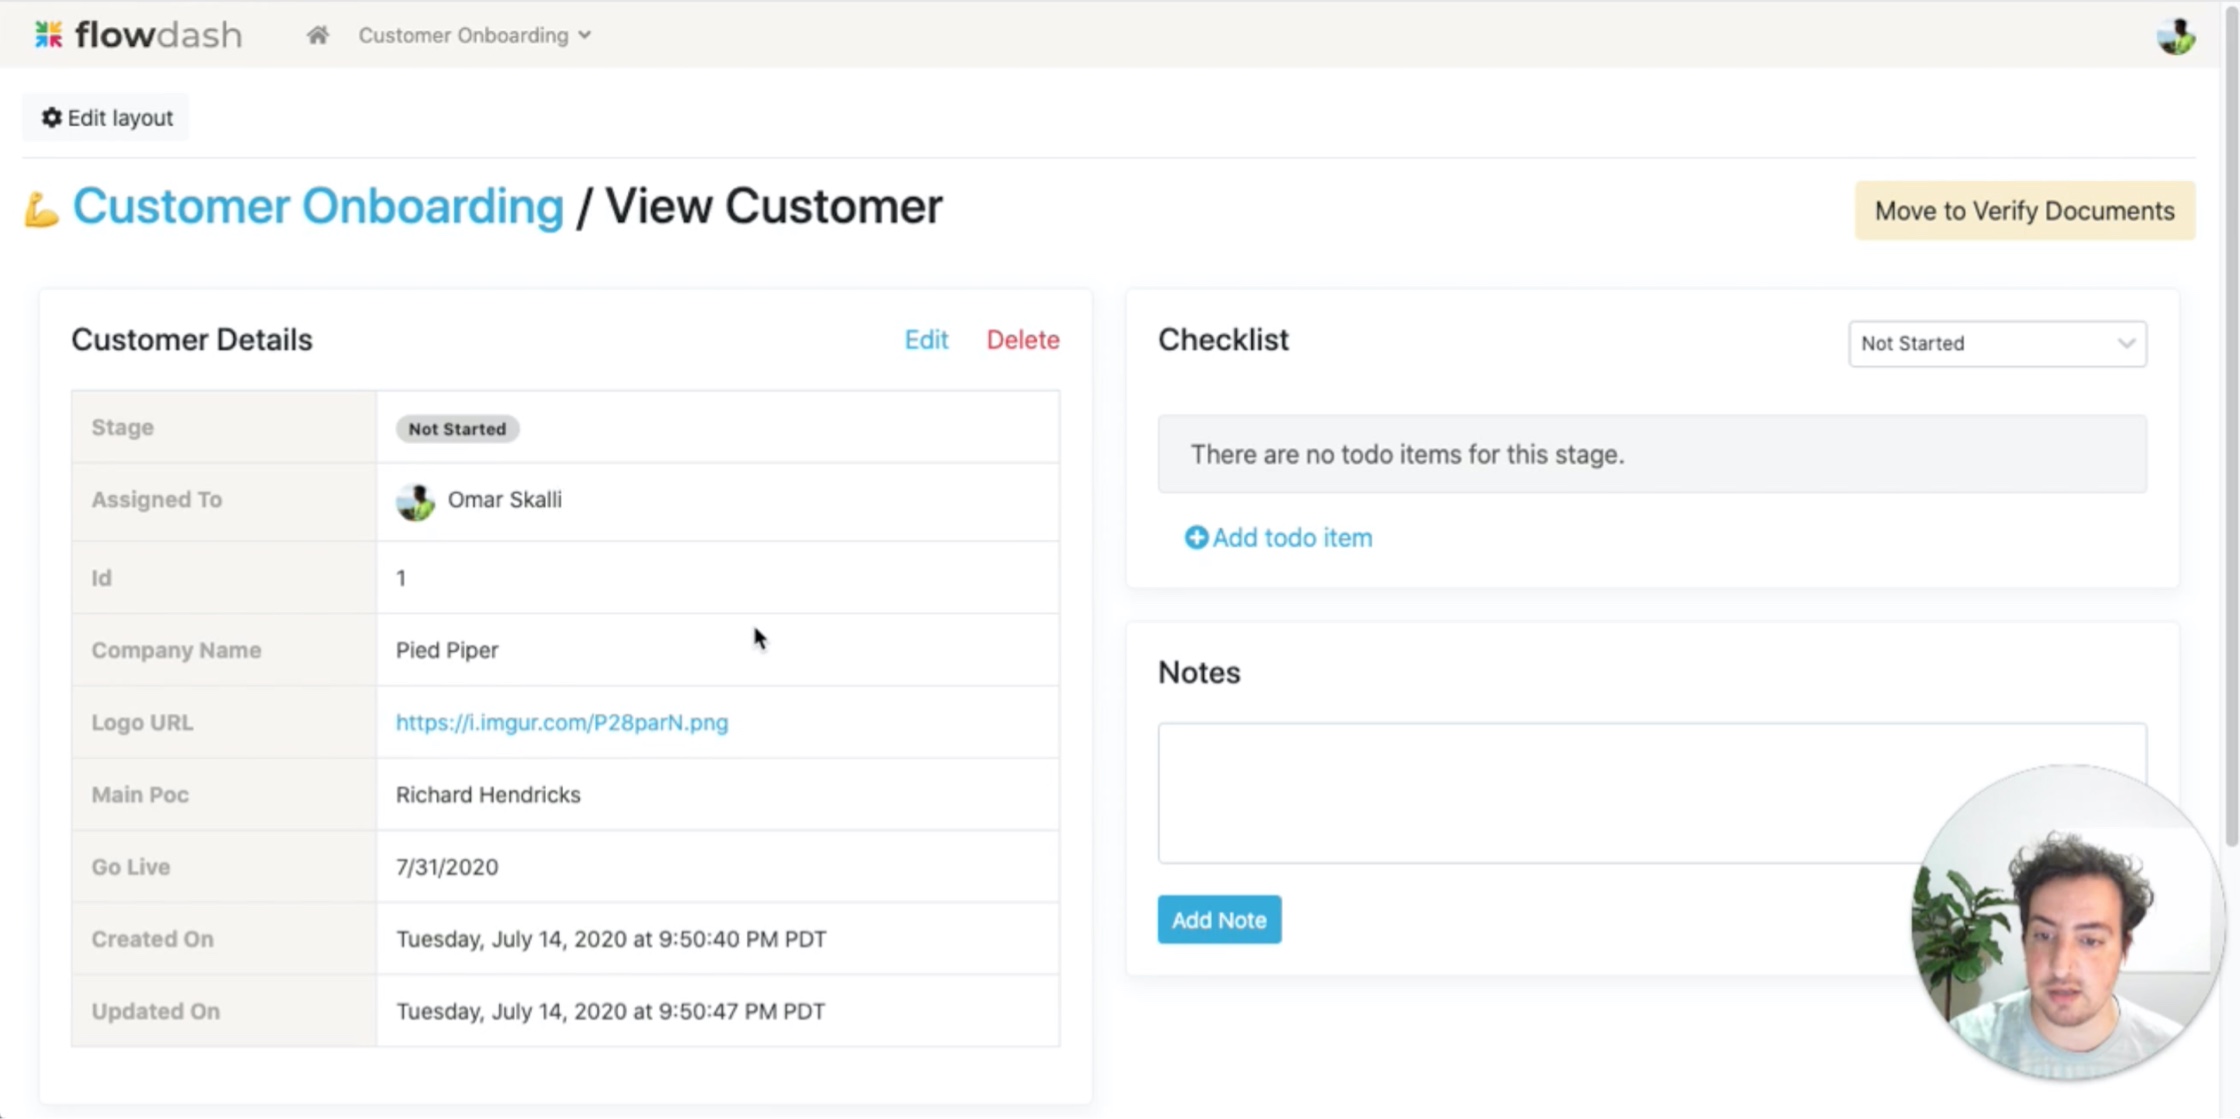Click the Customer Onboarding breadcrumb title
The image size is (2240, 1119).
[318, 207]
